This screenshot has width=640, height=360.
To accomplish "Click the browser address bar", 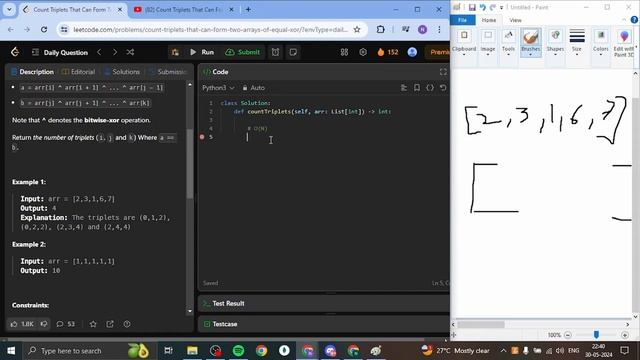I will click(210, 29).
